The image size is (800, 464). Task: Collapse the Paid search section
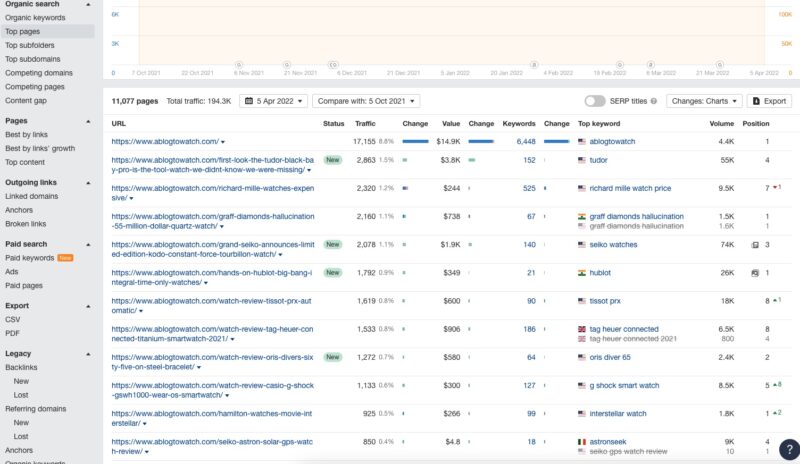(x=88, y=245)
